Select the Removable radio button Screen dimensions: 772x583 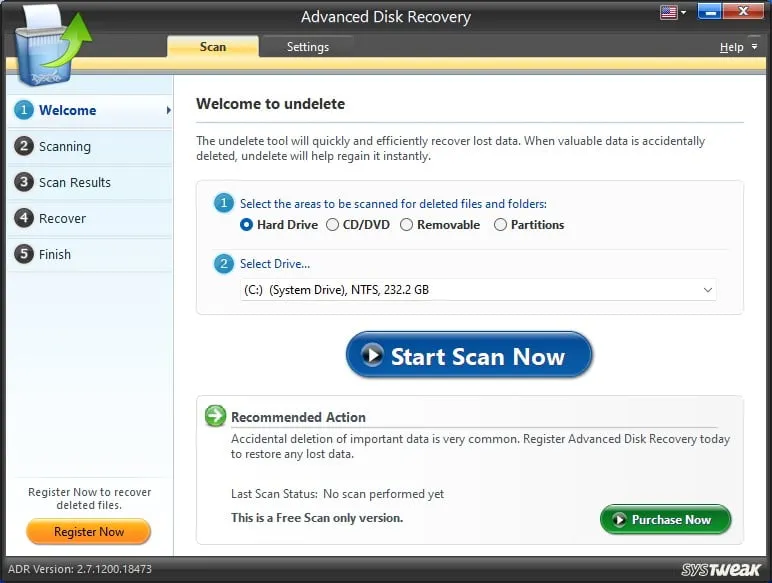point(406,225)
